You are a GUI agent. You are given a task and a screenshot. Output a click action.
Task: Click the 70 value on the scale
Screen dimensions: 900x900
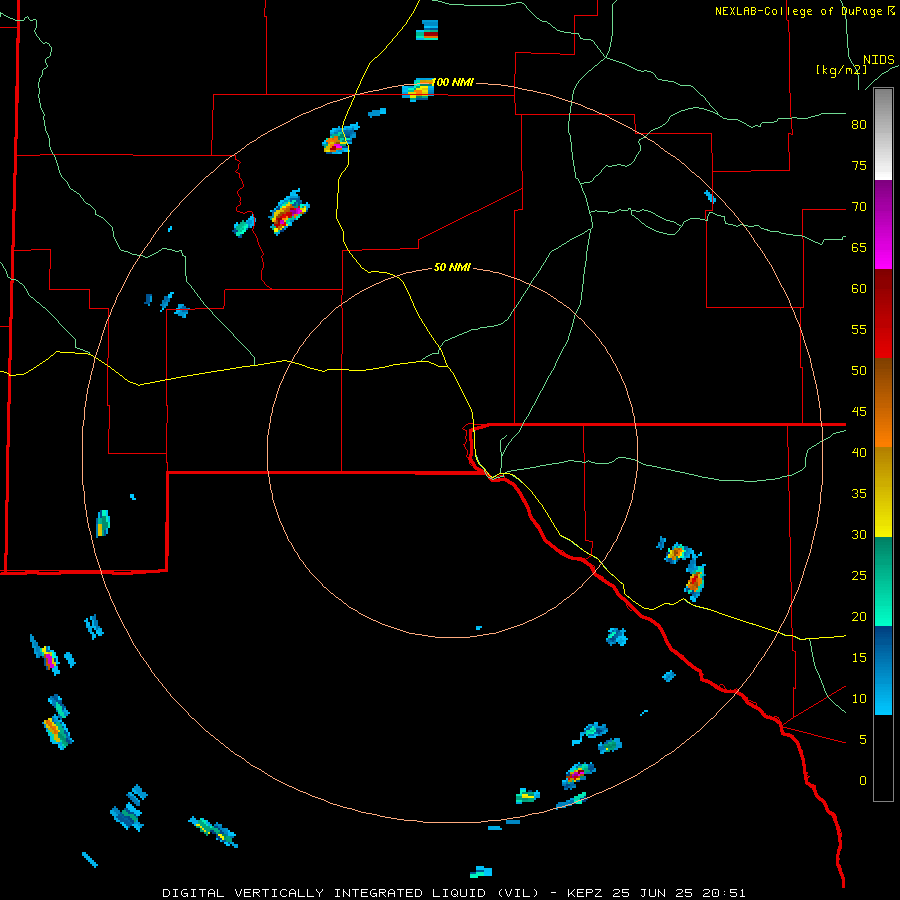pos(859,207)
